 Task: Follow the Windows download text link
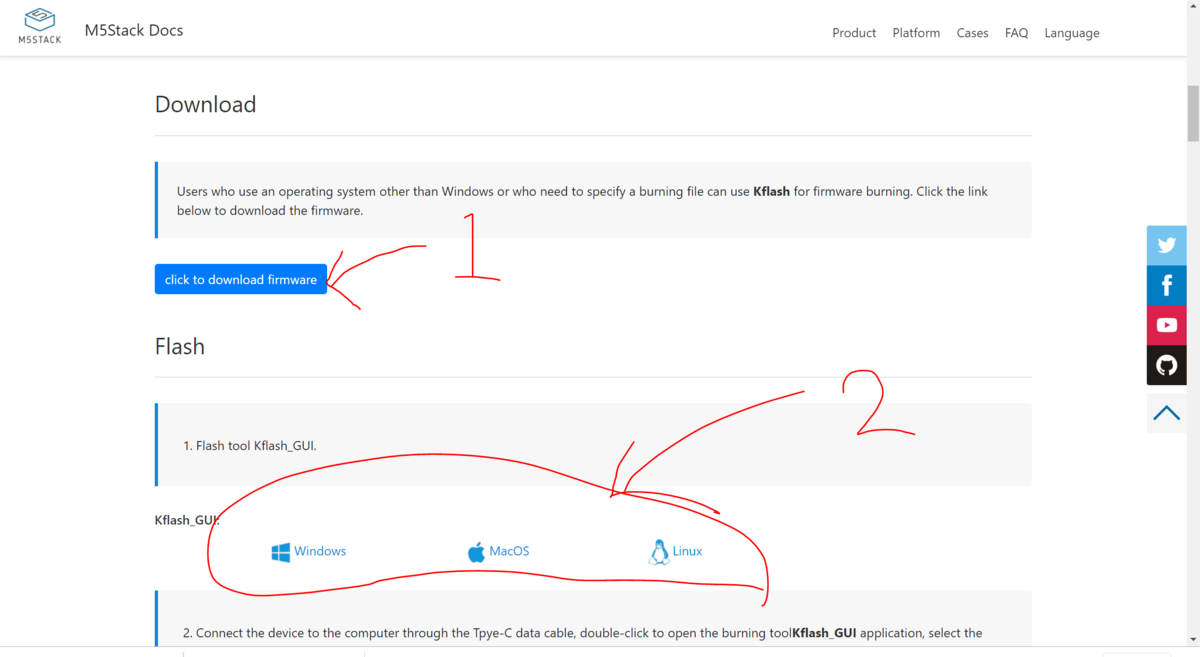320,551
